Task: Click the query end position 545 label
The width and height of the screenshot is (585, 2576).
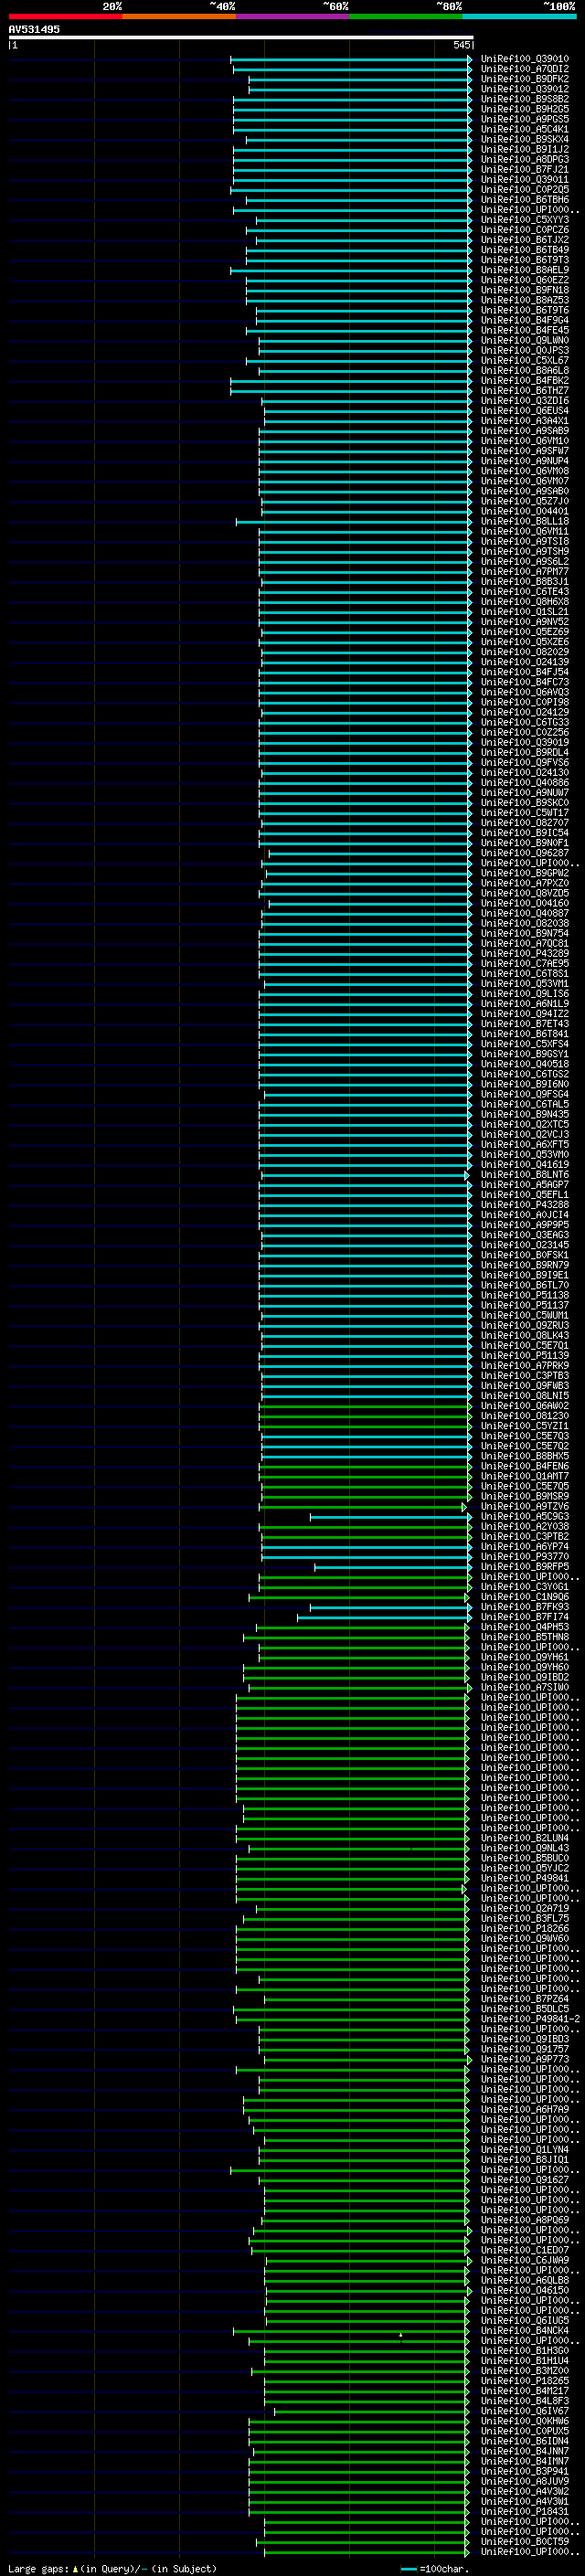Action: coord(461,45)
